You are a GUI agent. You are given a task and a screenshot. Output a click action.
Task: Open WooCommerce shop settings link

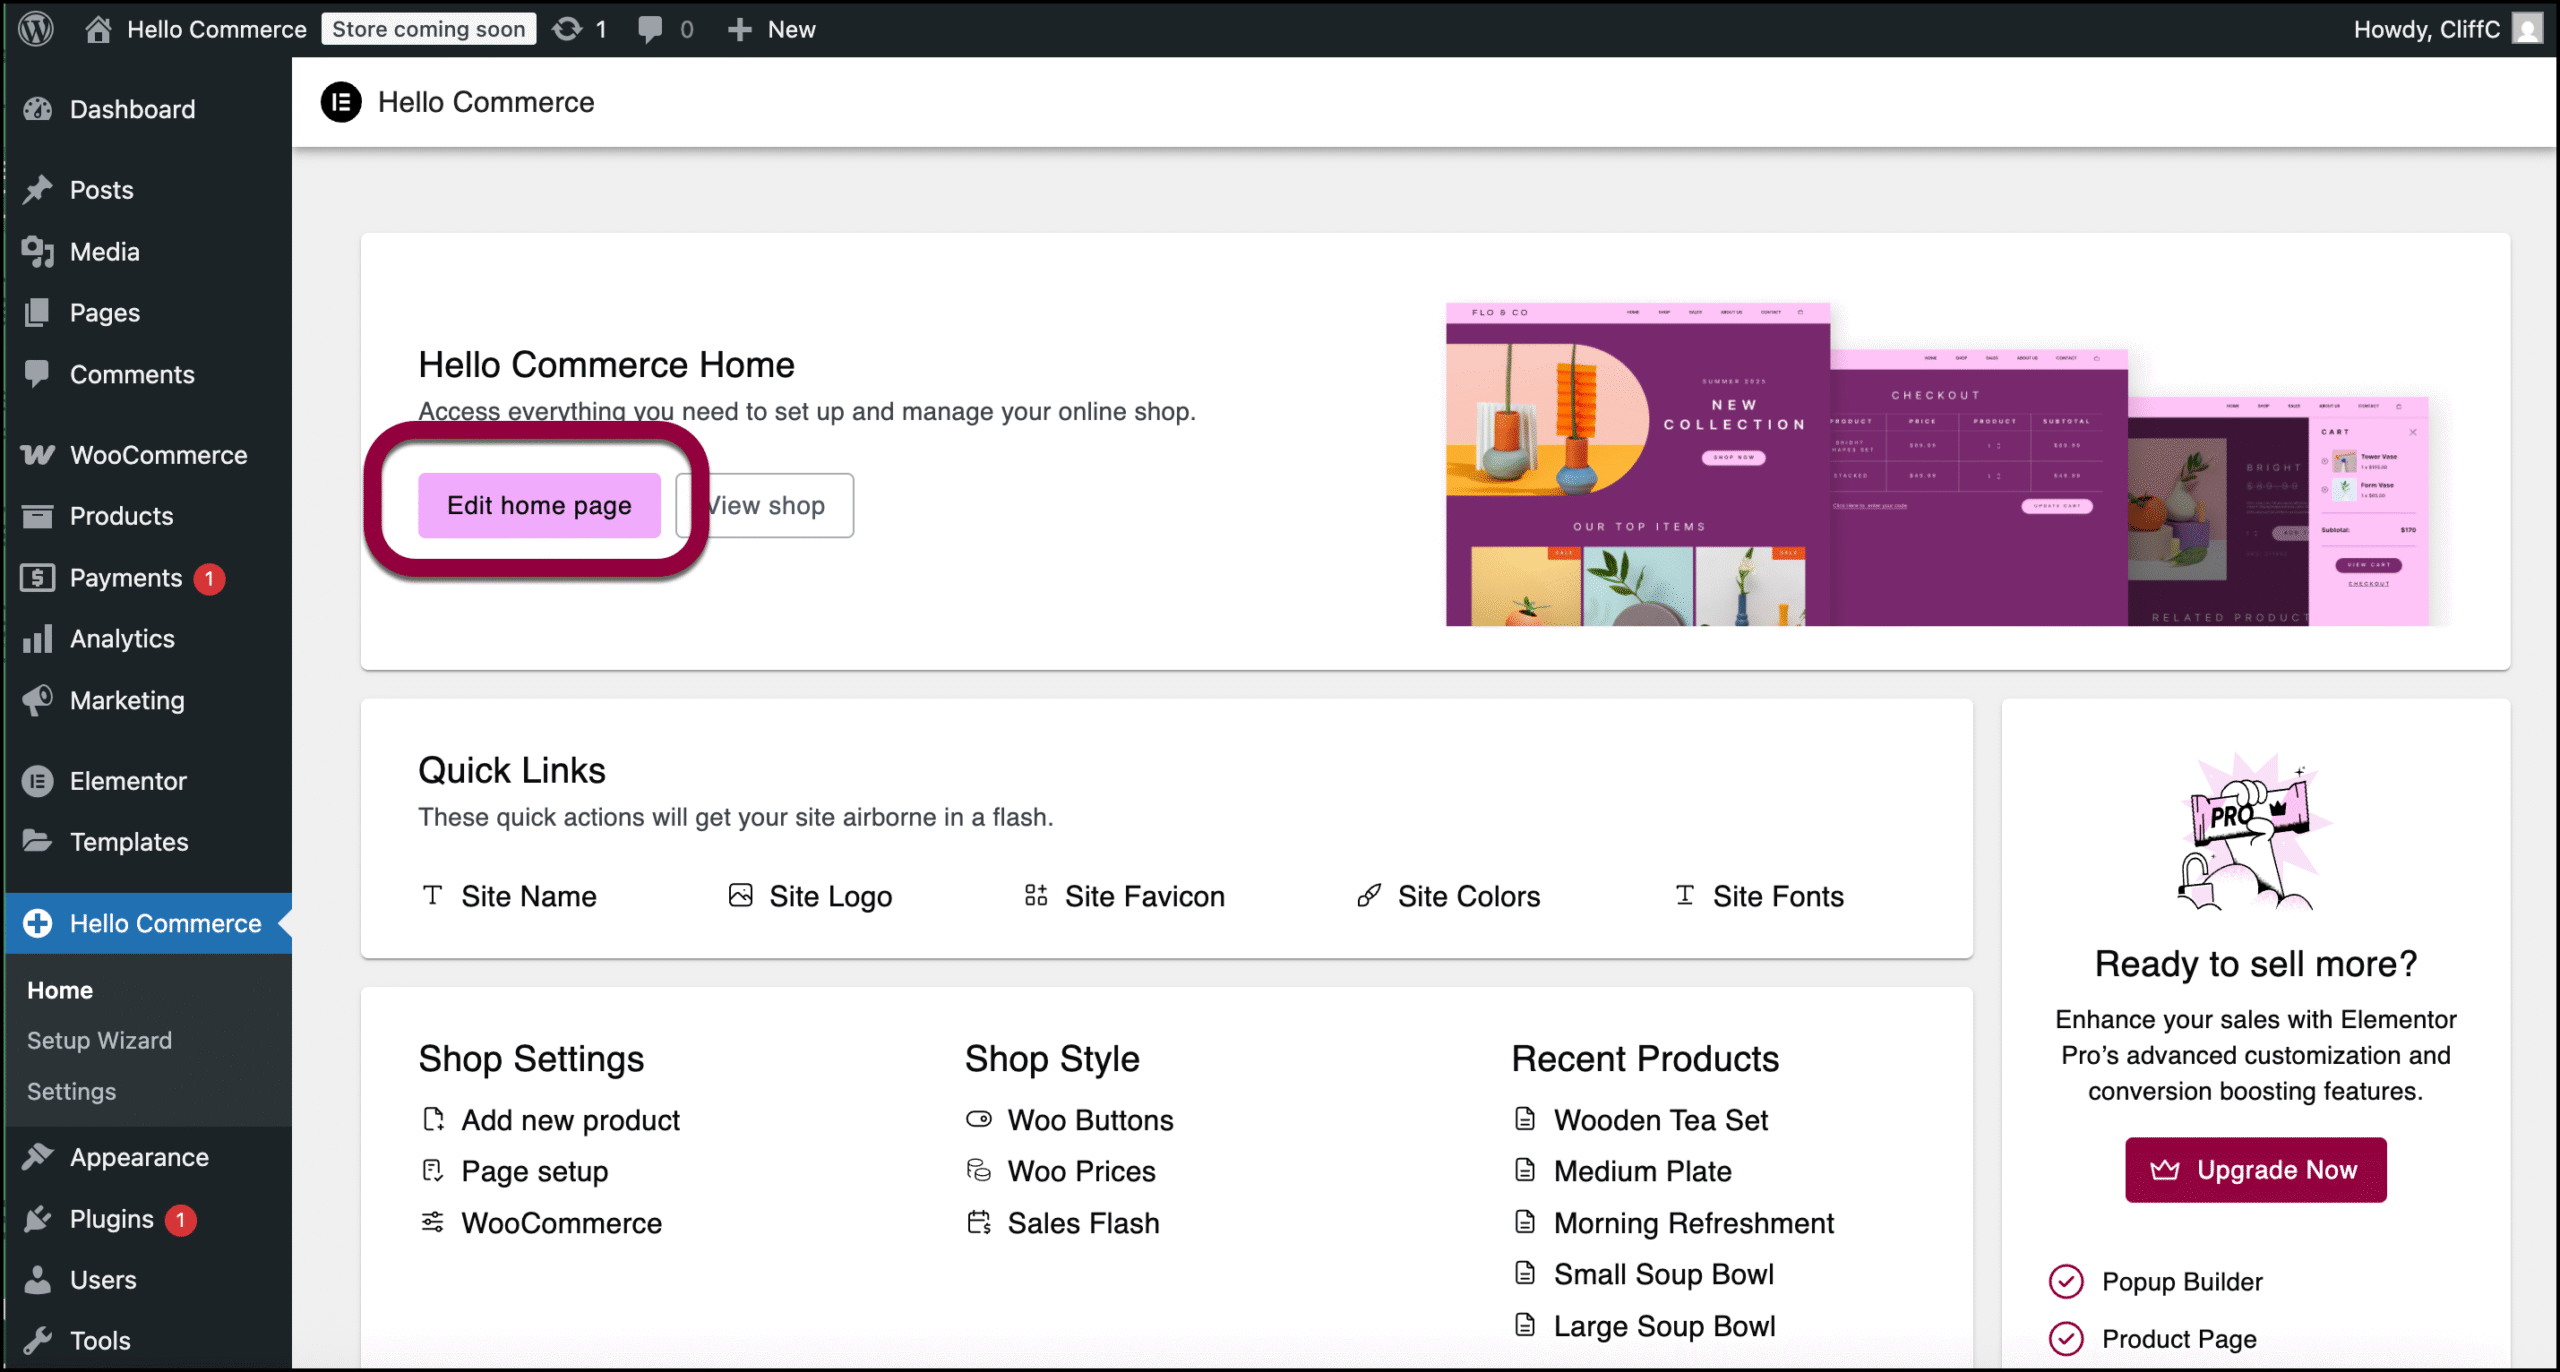tap(542, 1223)
